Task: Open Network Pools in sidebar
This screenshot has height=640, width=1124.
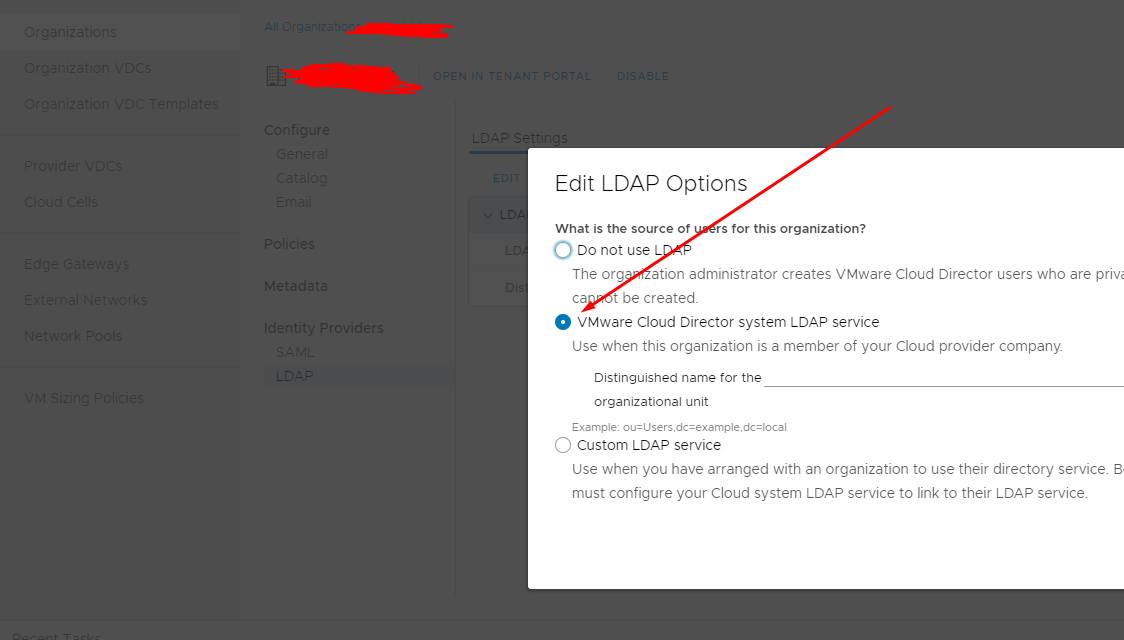Action: coord(73,336)
